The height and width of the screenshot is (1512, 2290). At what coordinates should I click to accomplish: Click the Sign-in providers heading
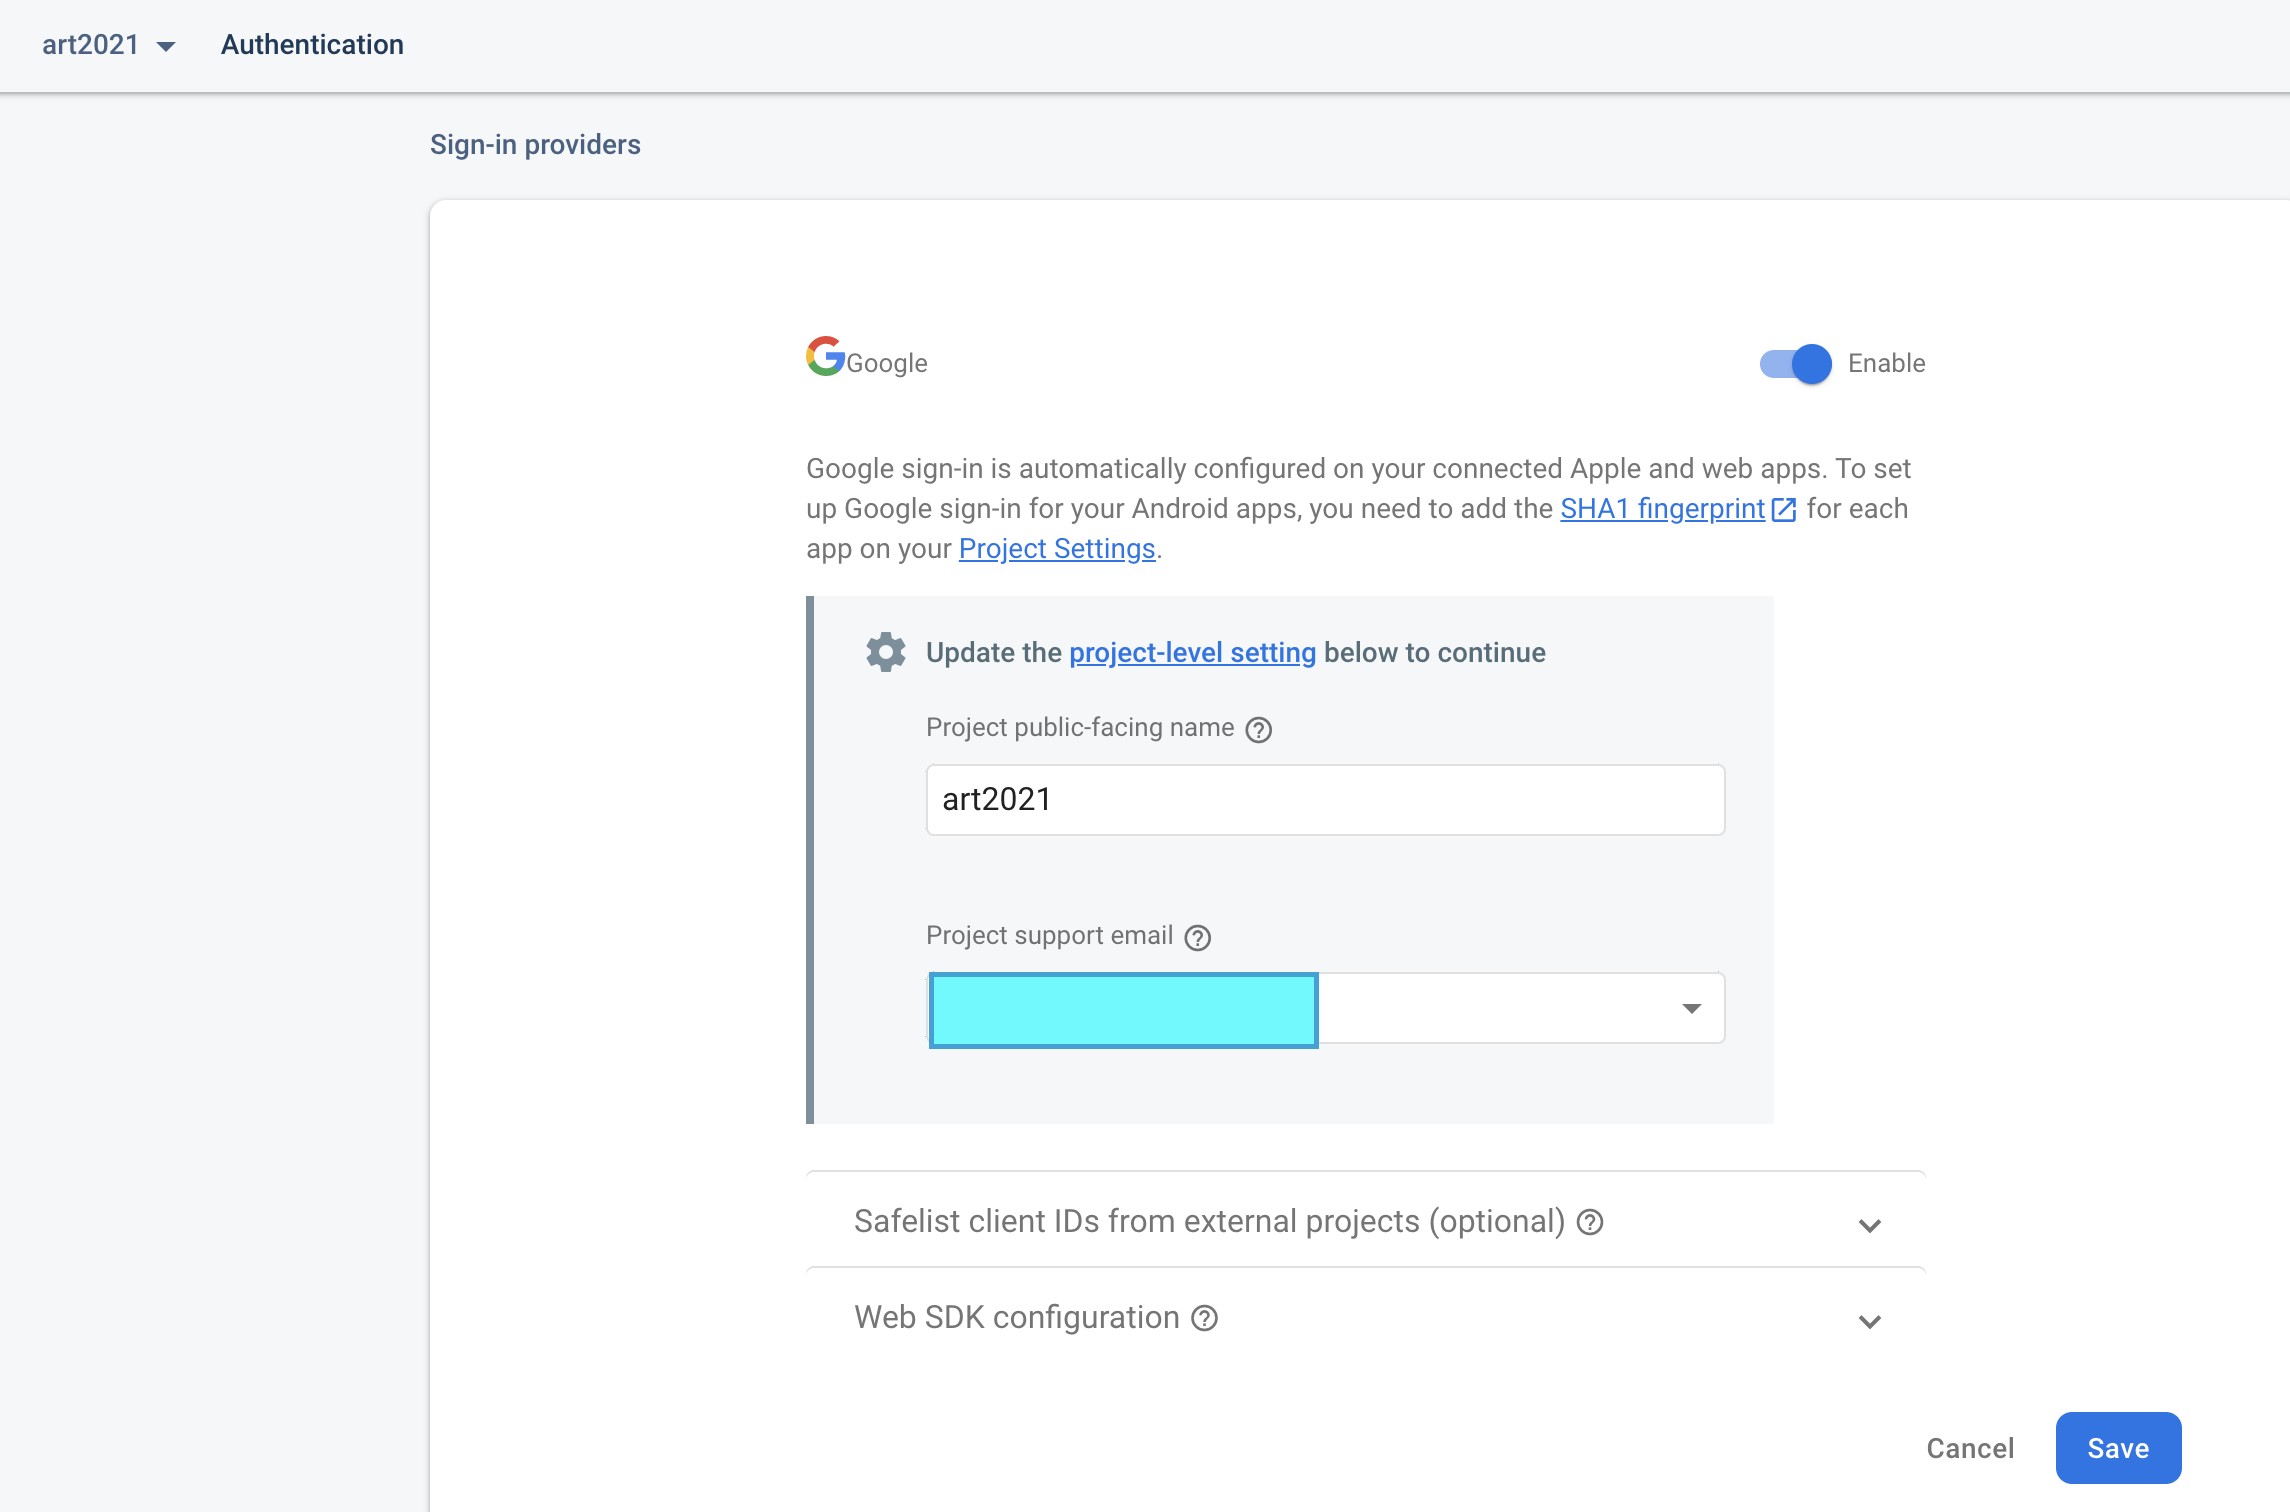click(x=535, y=145)
